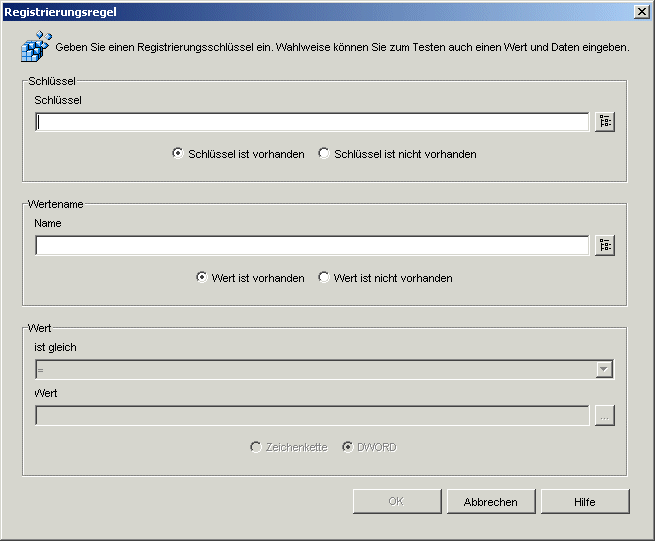Screen dimensions: 655x541
Task: Focus the Schlüssel text field
Action: pos(312,122)
